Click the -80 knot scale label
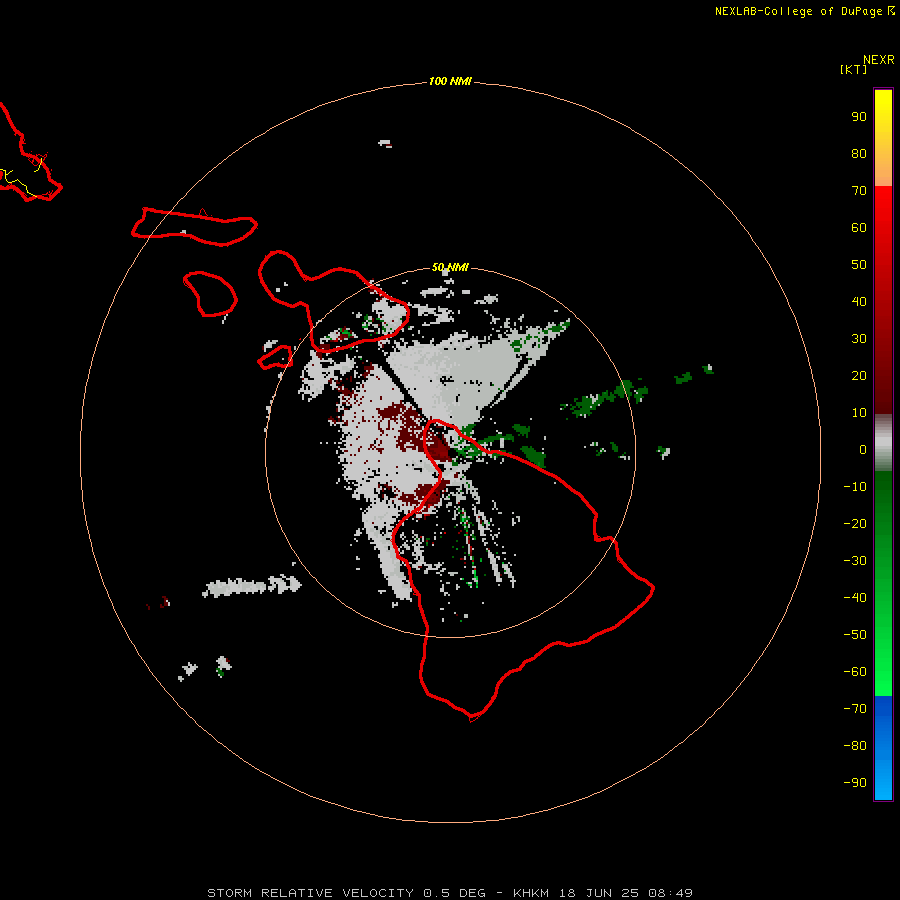 point(855,746)
